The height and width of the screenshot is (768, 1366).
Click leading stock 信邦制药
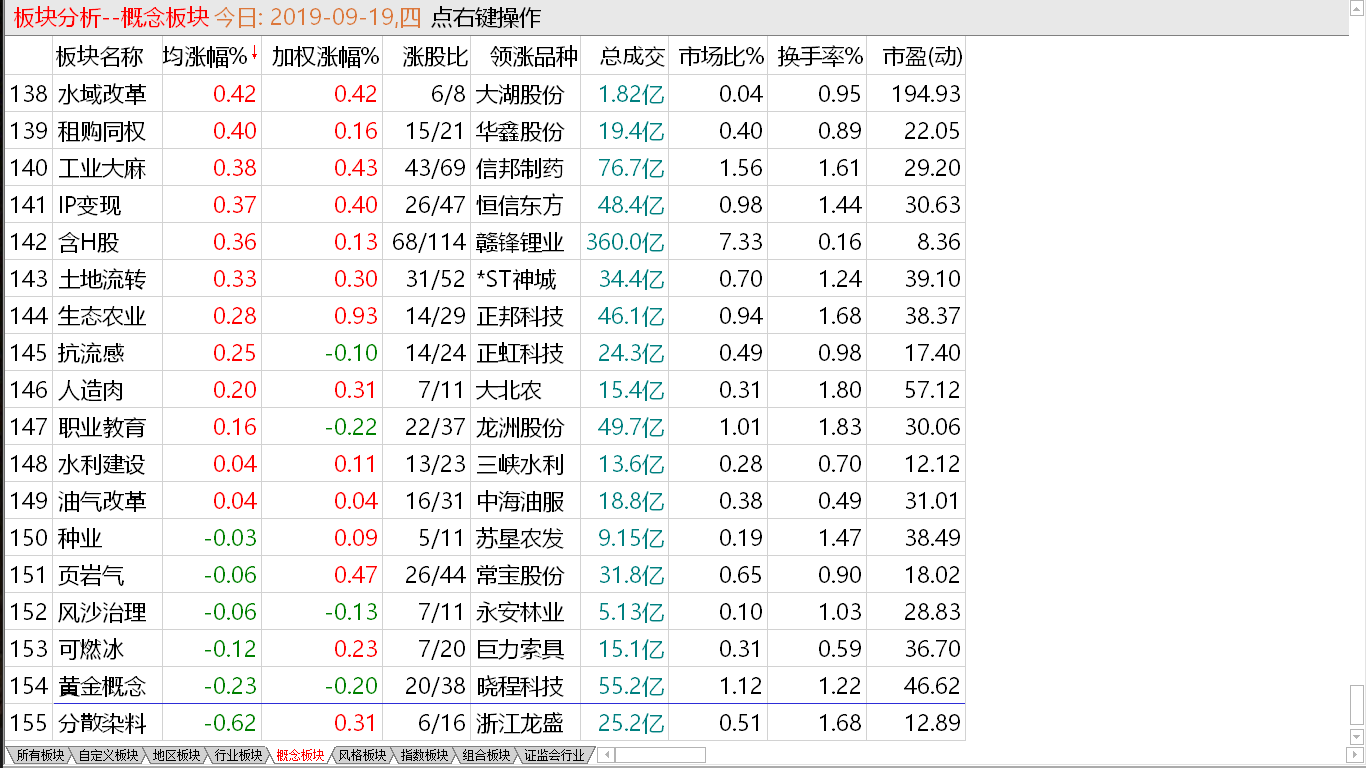pyautogui.click(x=520, y=168)
